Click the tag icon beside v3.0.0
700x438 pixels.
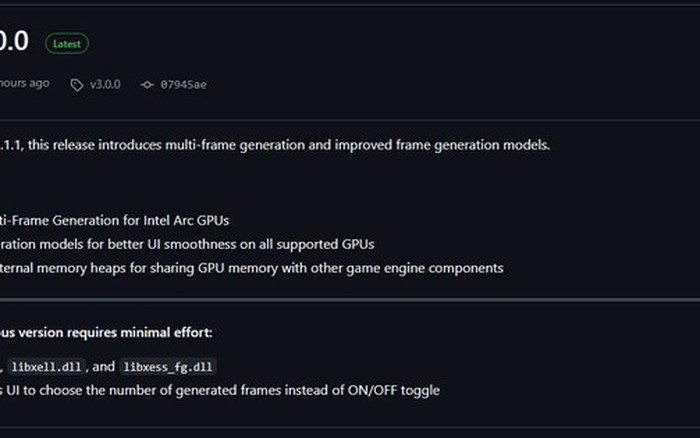(77, 85)
